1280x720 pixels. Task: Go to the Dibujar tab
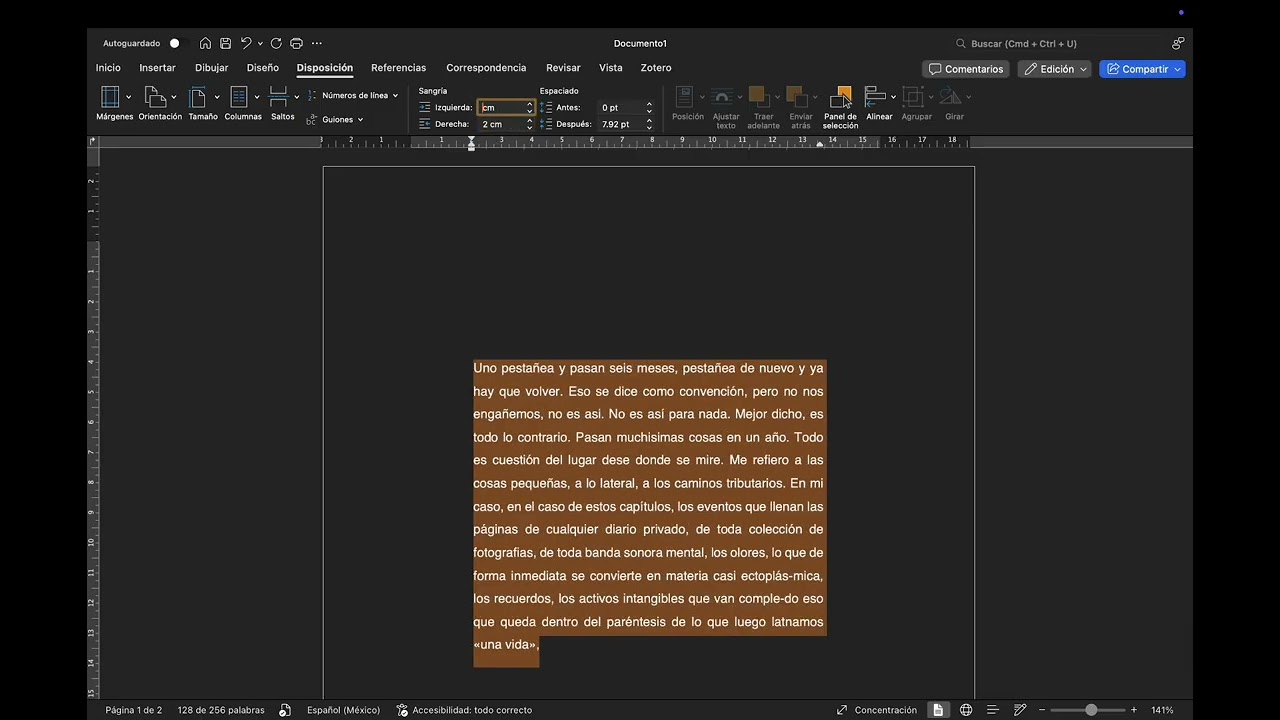pyautogui.click(x=211, y=68)
